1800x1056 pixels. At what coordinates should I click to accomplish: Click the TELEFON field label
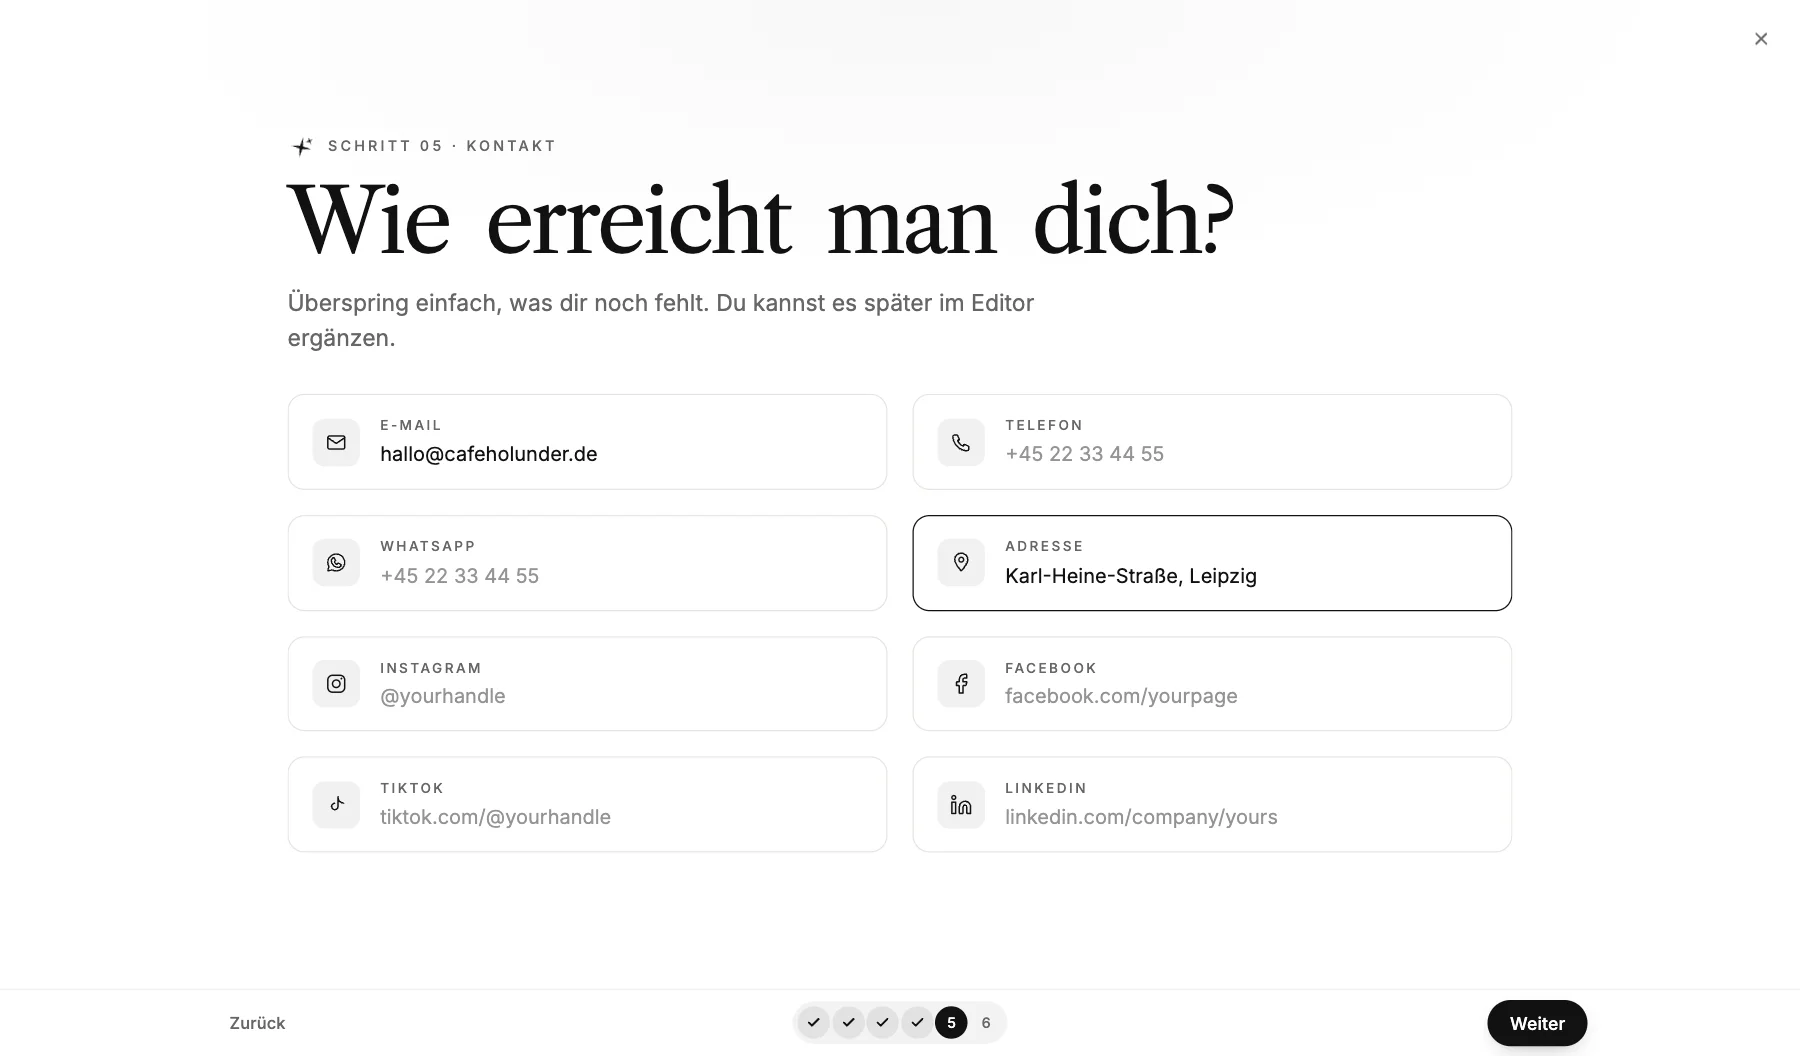coord(1044,425)
